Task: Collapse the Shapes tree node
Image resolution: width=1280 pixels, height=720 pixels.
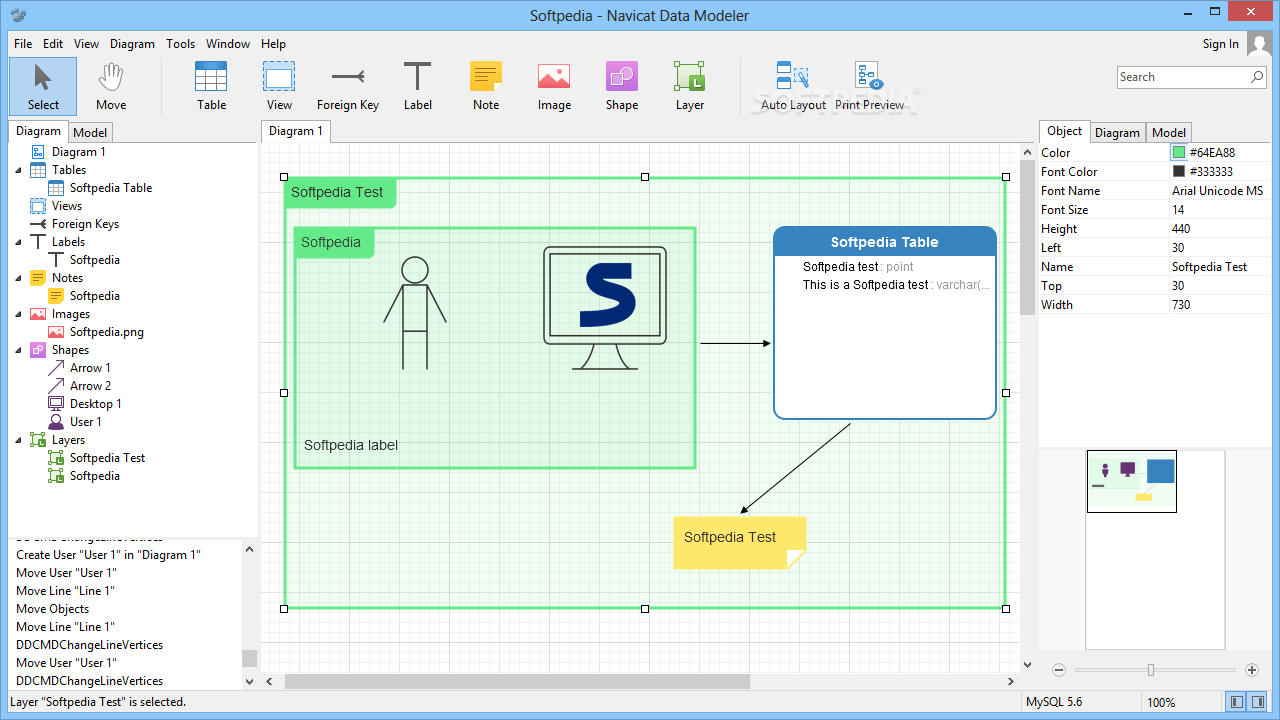Action: tap(18, 350)
